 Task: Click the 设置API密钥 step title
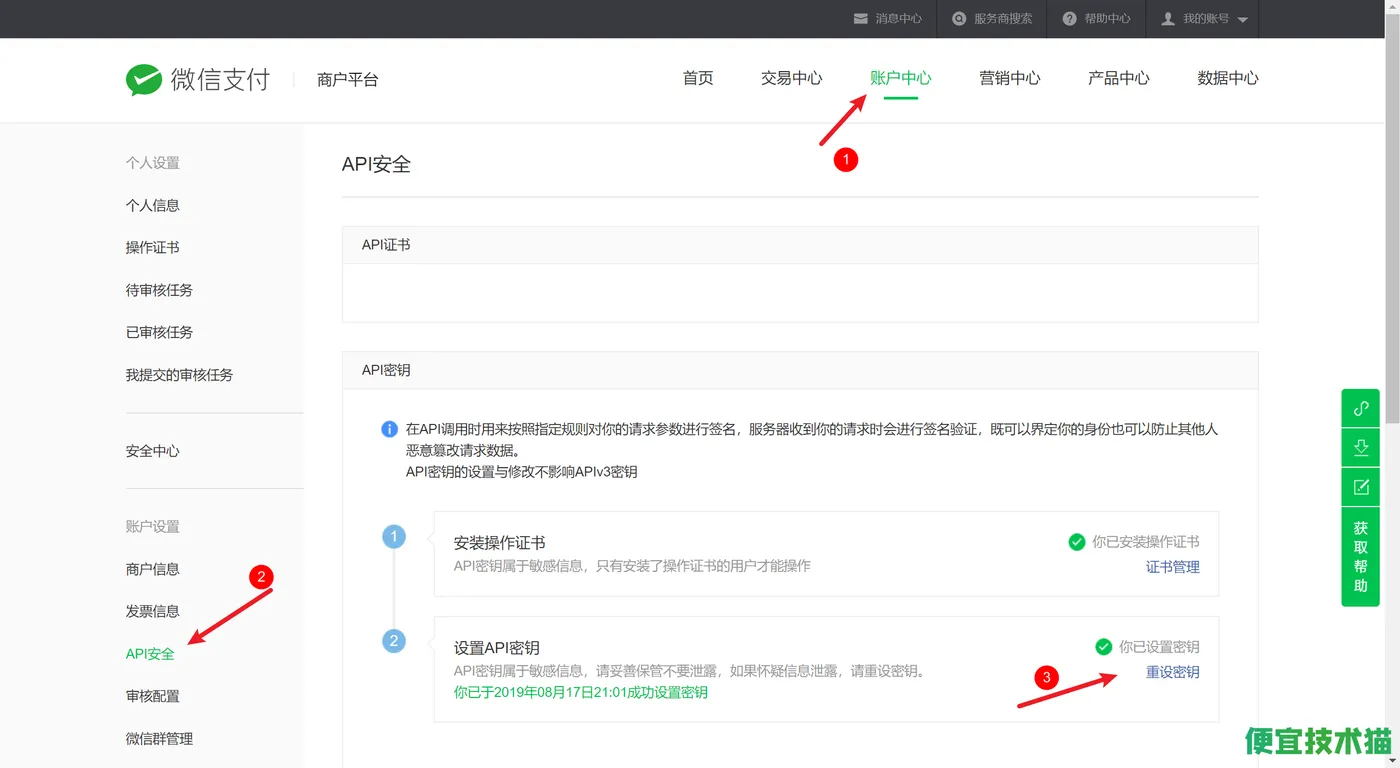497,648
